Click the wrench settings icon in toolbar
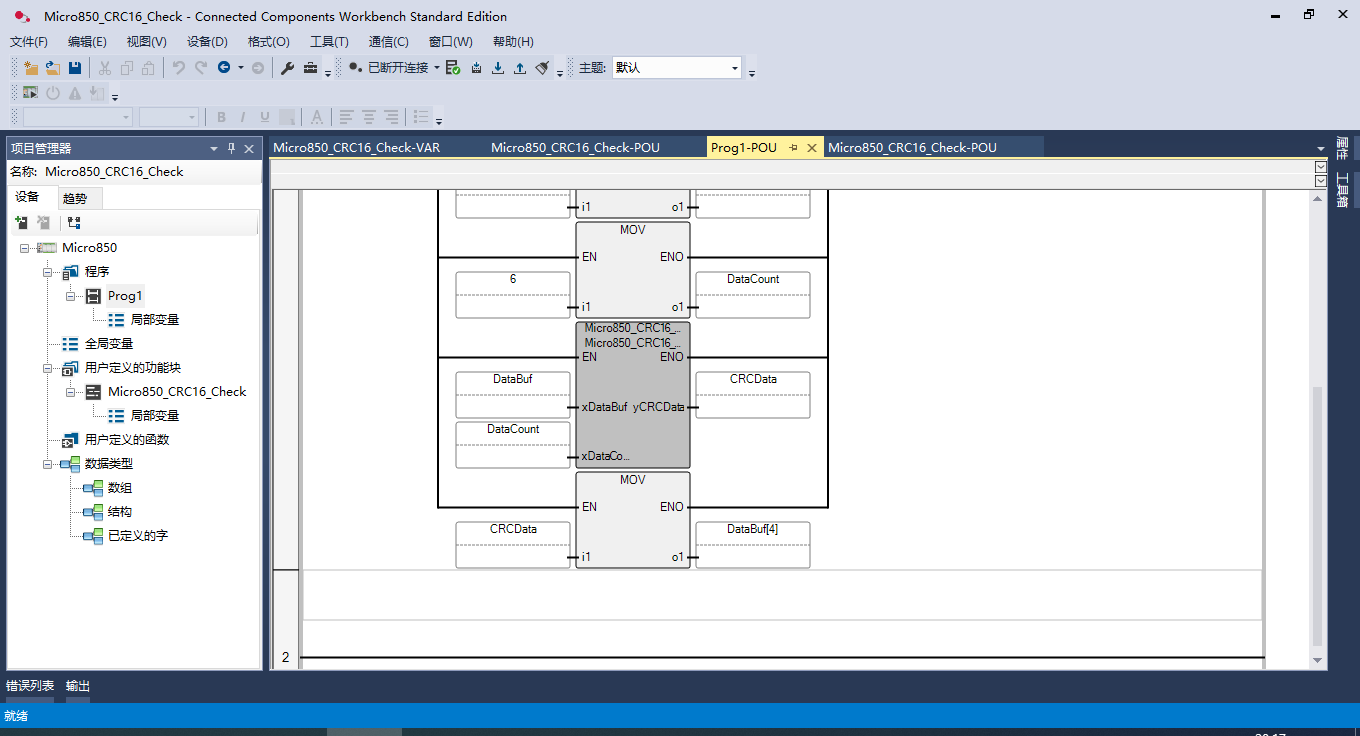Image resolution: width=1360 pixels, height=736 pixels. pyautogui.click(x=287, y=68)
